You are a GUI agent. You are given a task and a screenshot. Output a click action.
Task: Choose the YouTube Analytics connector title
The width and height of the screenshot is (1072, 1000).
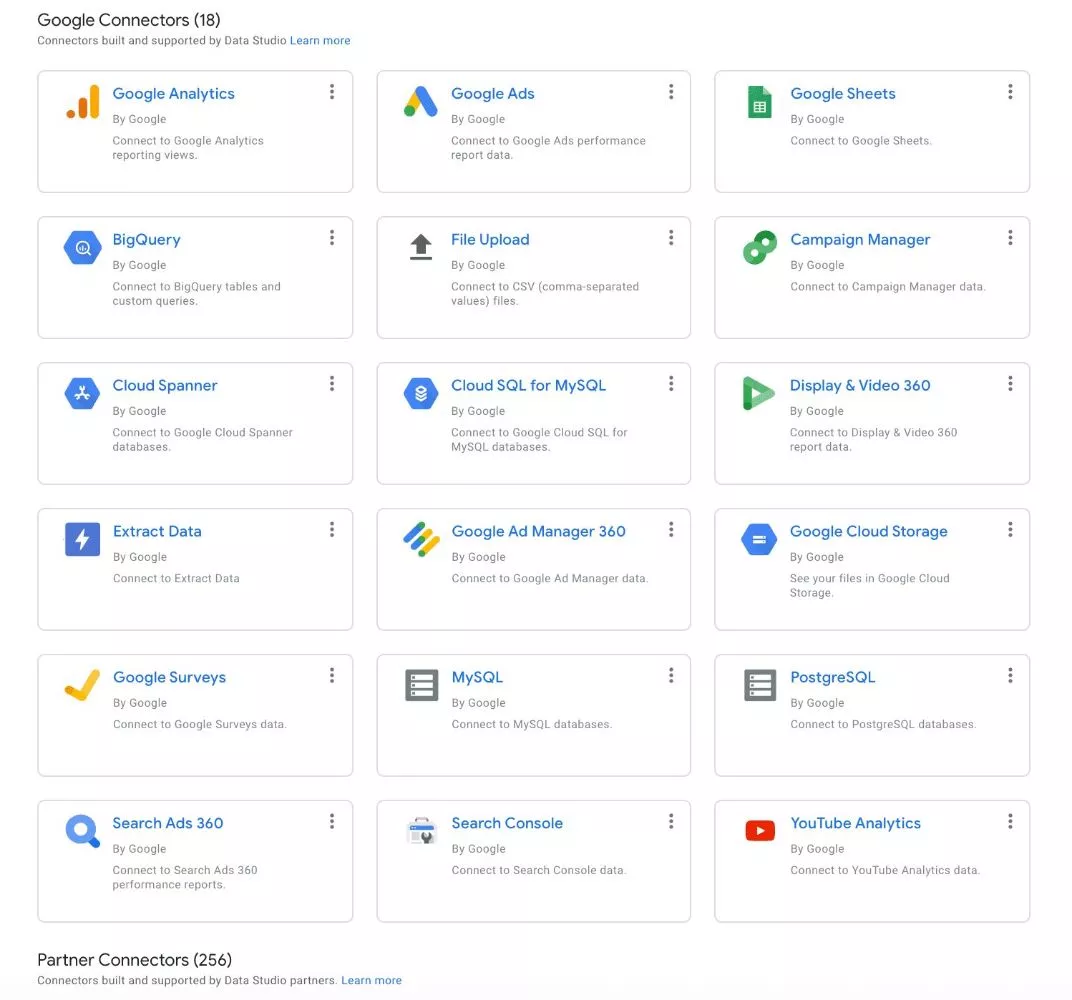(x=855, y=823)
